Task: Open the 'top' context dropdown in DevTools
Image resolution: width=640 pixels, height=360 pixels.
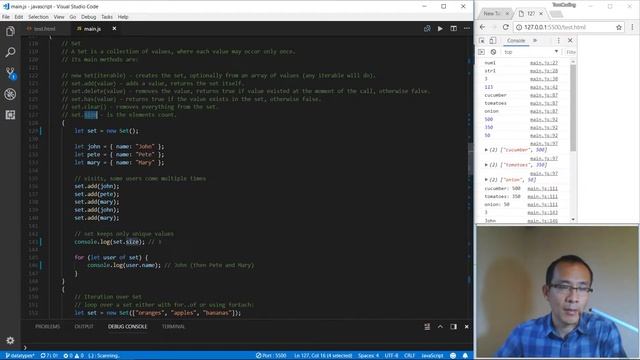Action: [x=531, y=52]
